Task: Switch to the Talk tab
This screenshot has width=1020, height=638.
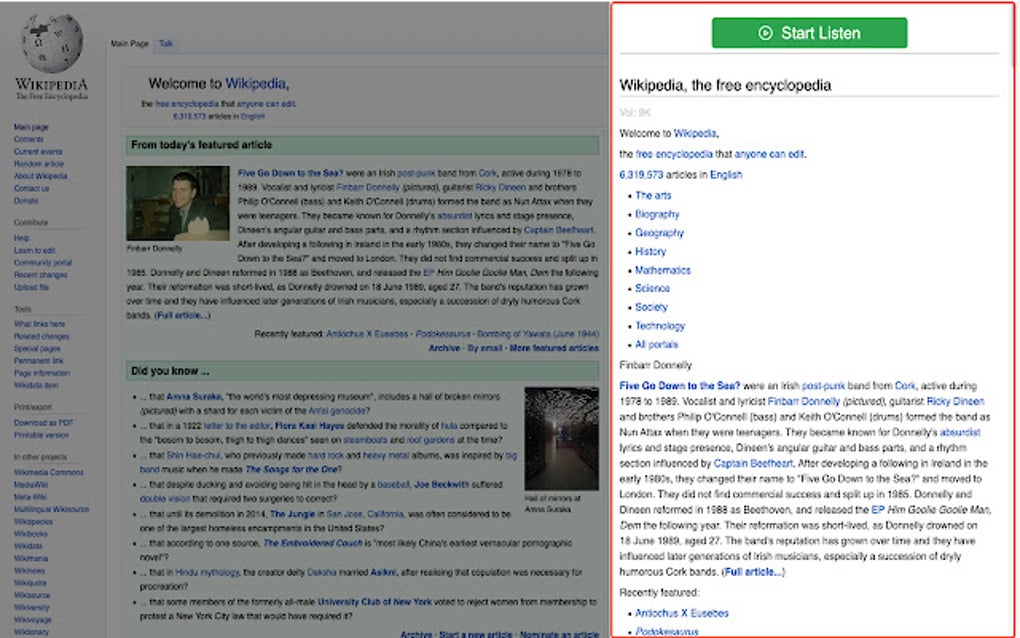Action: tap(166, 44)
